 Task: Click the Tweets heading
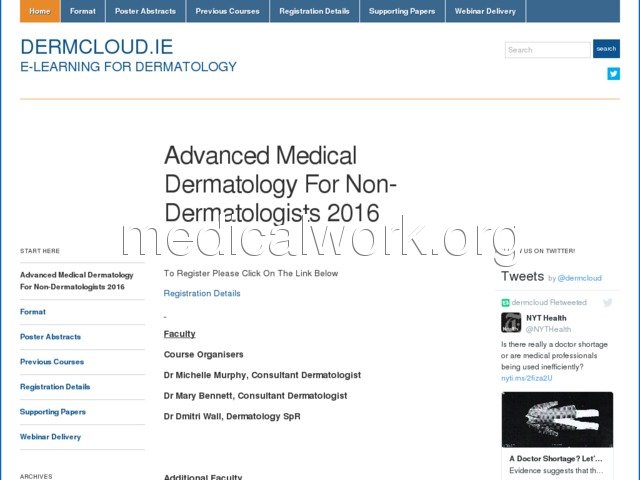pos(522,276)
